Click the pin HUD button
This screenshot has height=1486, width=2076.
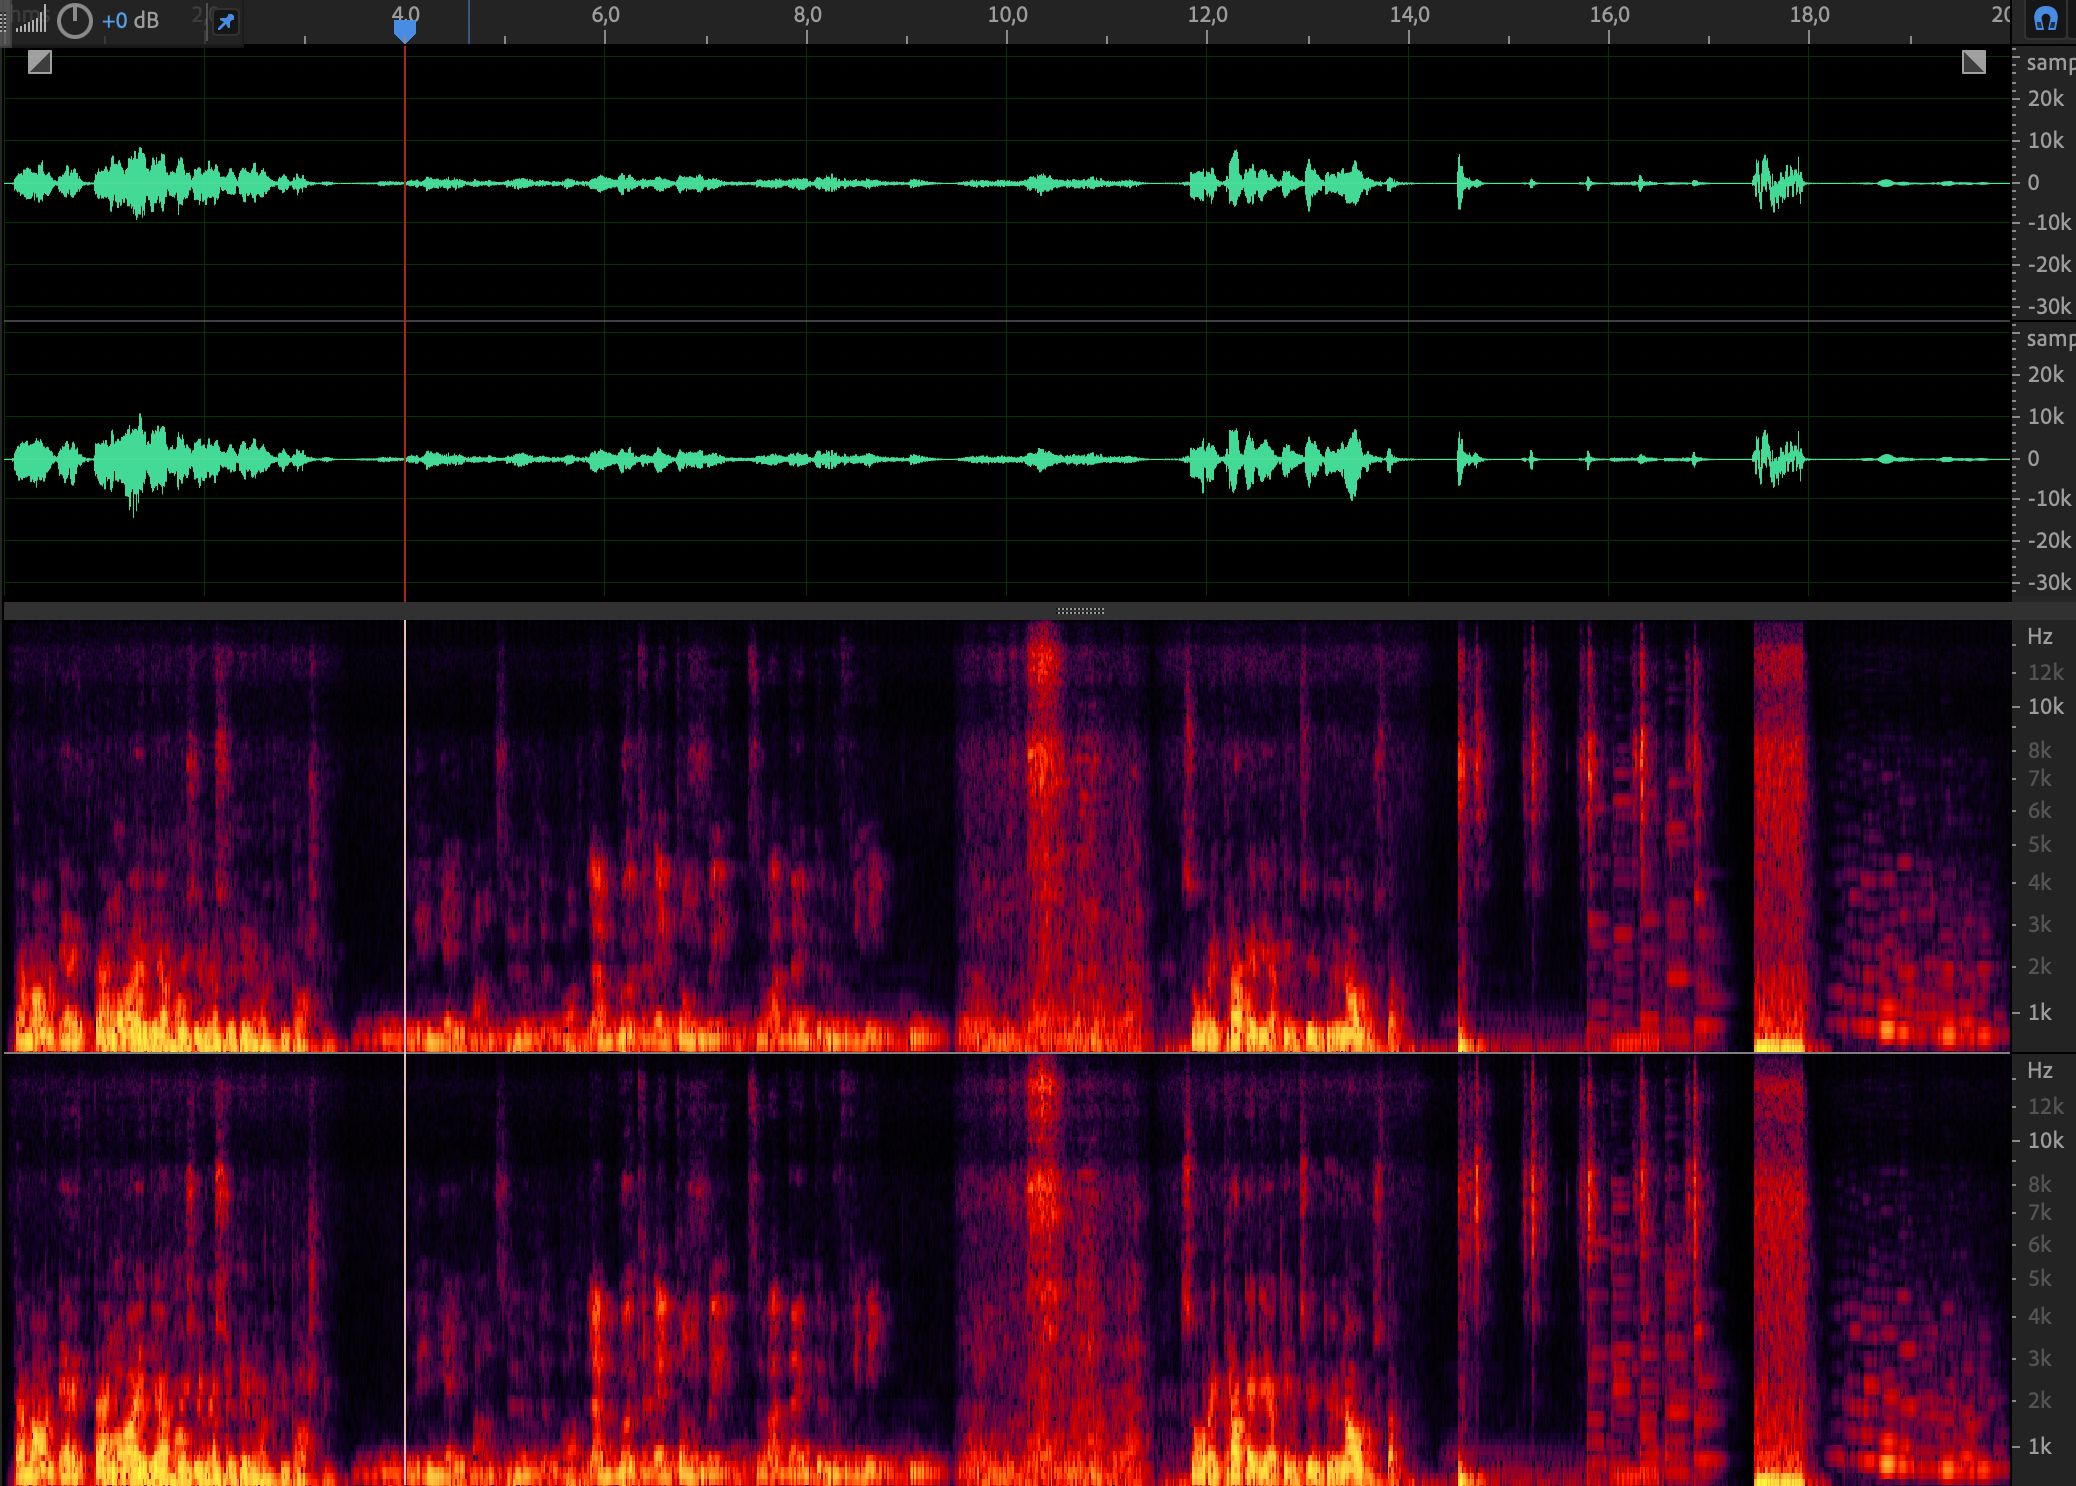pos(226,22)
